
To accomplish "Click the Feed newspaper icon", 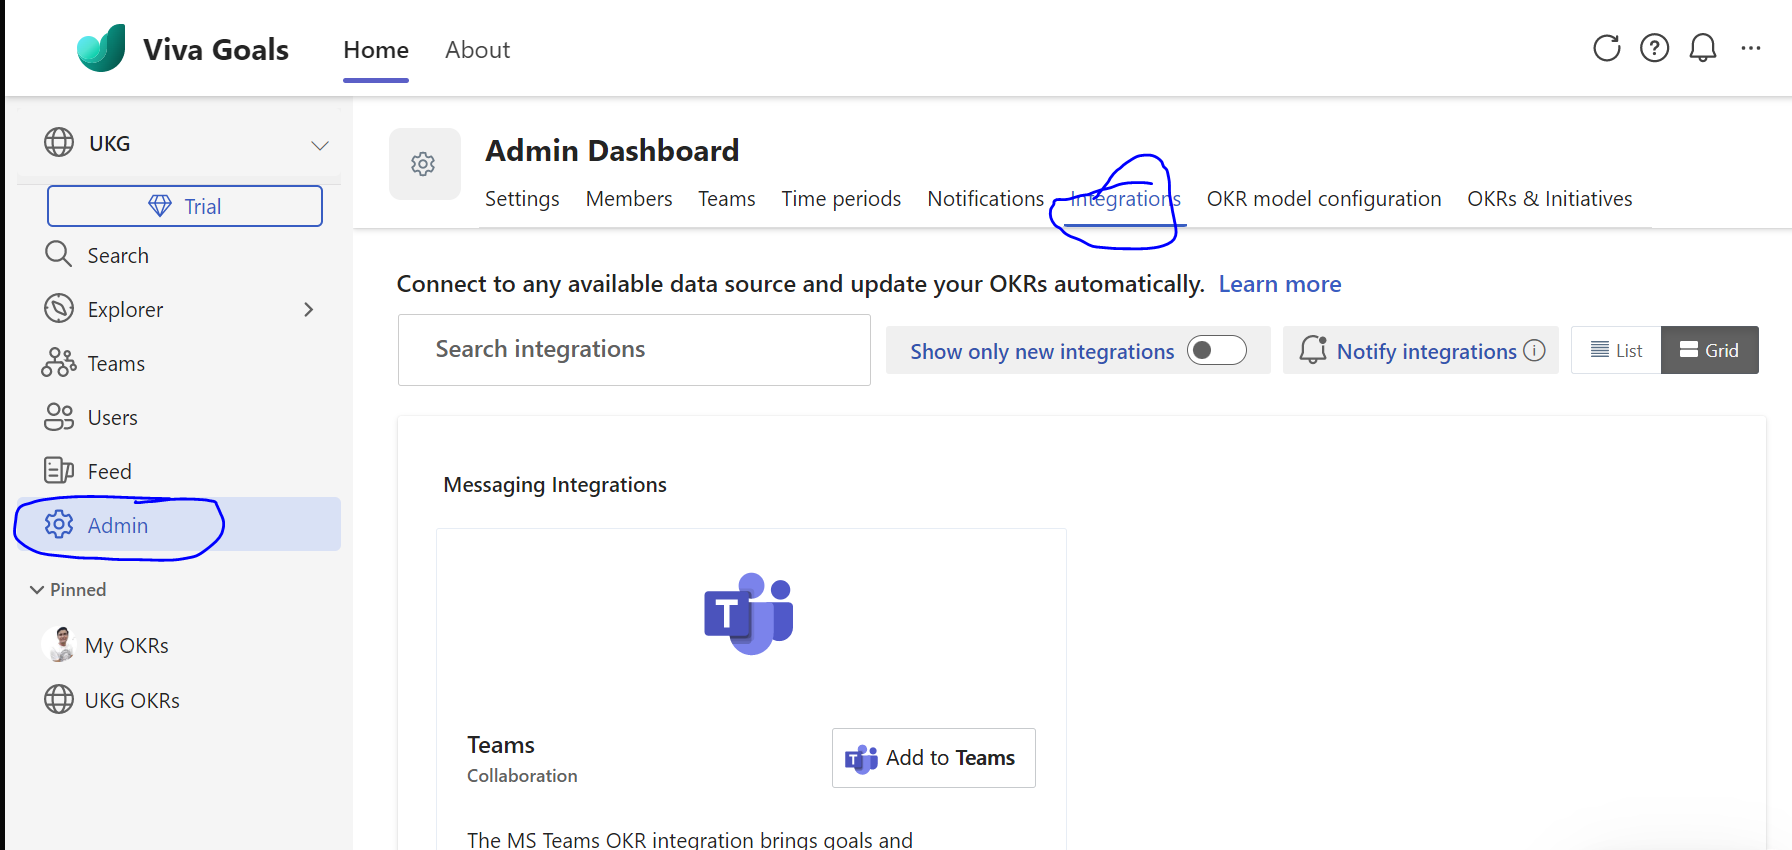I will click(x=59, y=470).
